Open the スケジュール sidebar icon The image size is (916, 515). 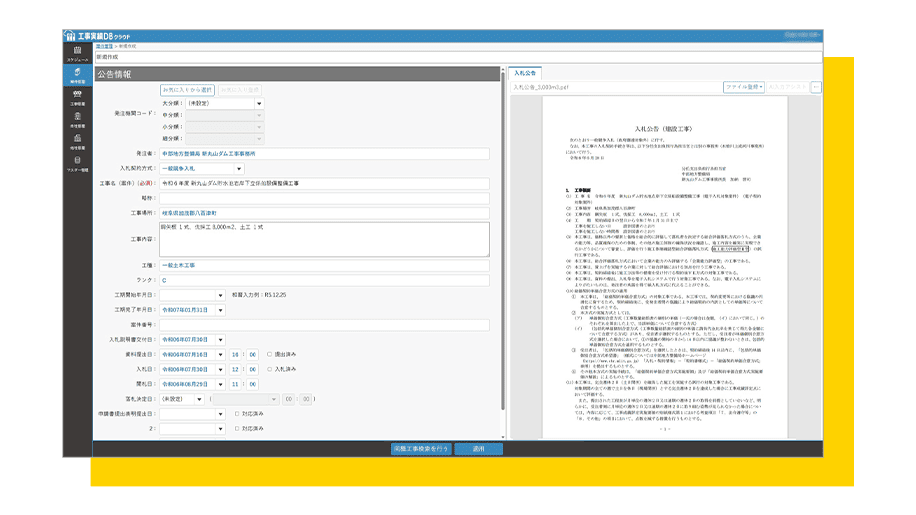point(77,52)
